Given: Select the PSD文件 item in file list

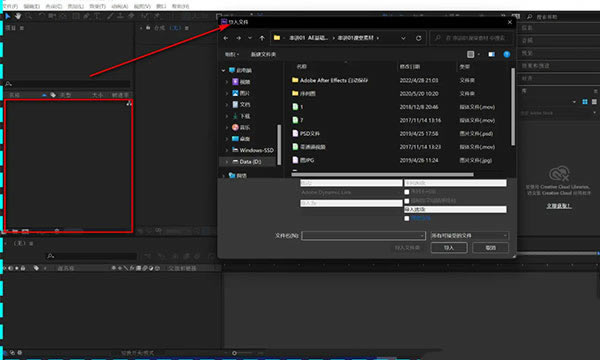Looking at the screenshot, I should click(306, 134).
